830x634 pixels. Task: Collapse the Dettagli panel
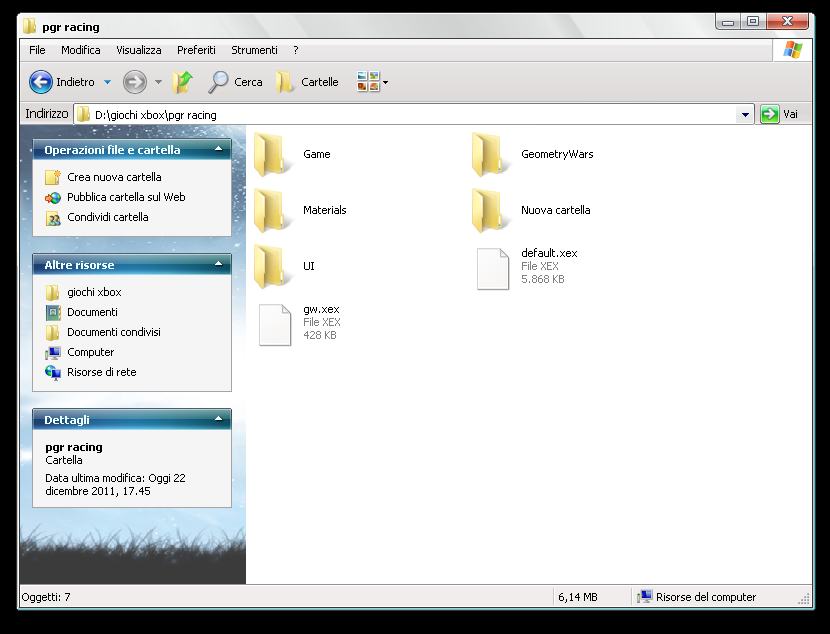[x=218, y=419]
